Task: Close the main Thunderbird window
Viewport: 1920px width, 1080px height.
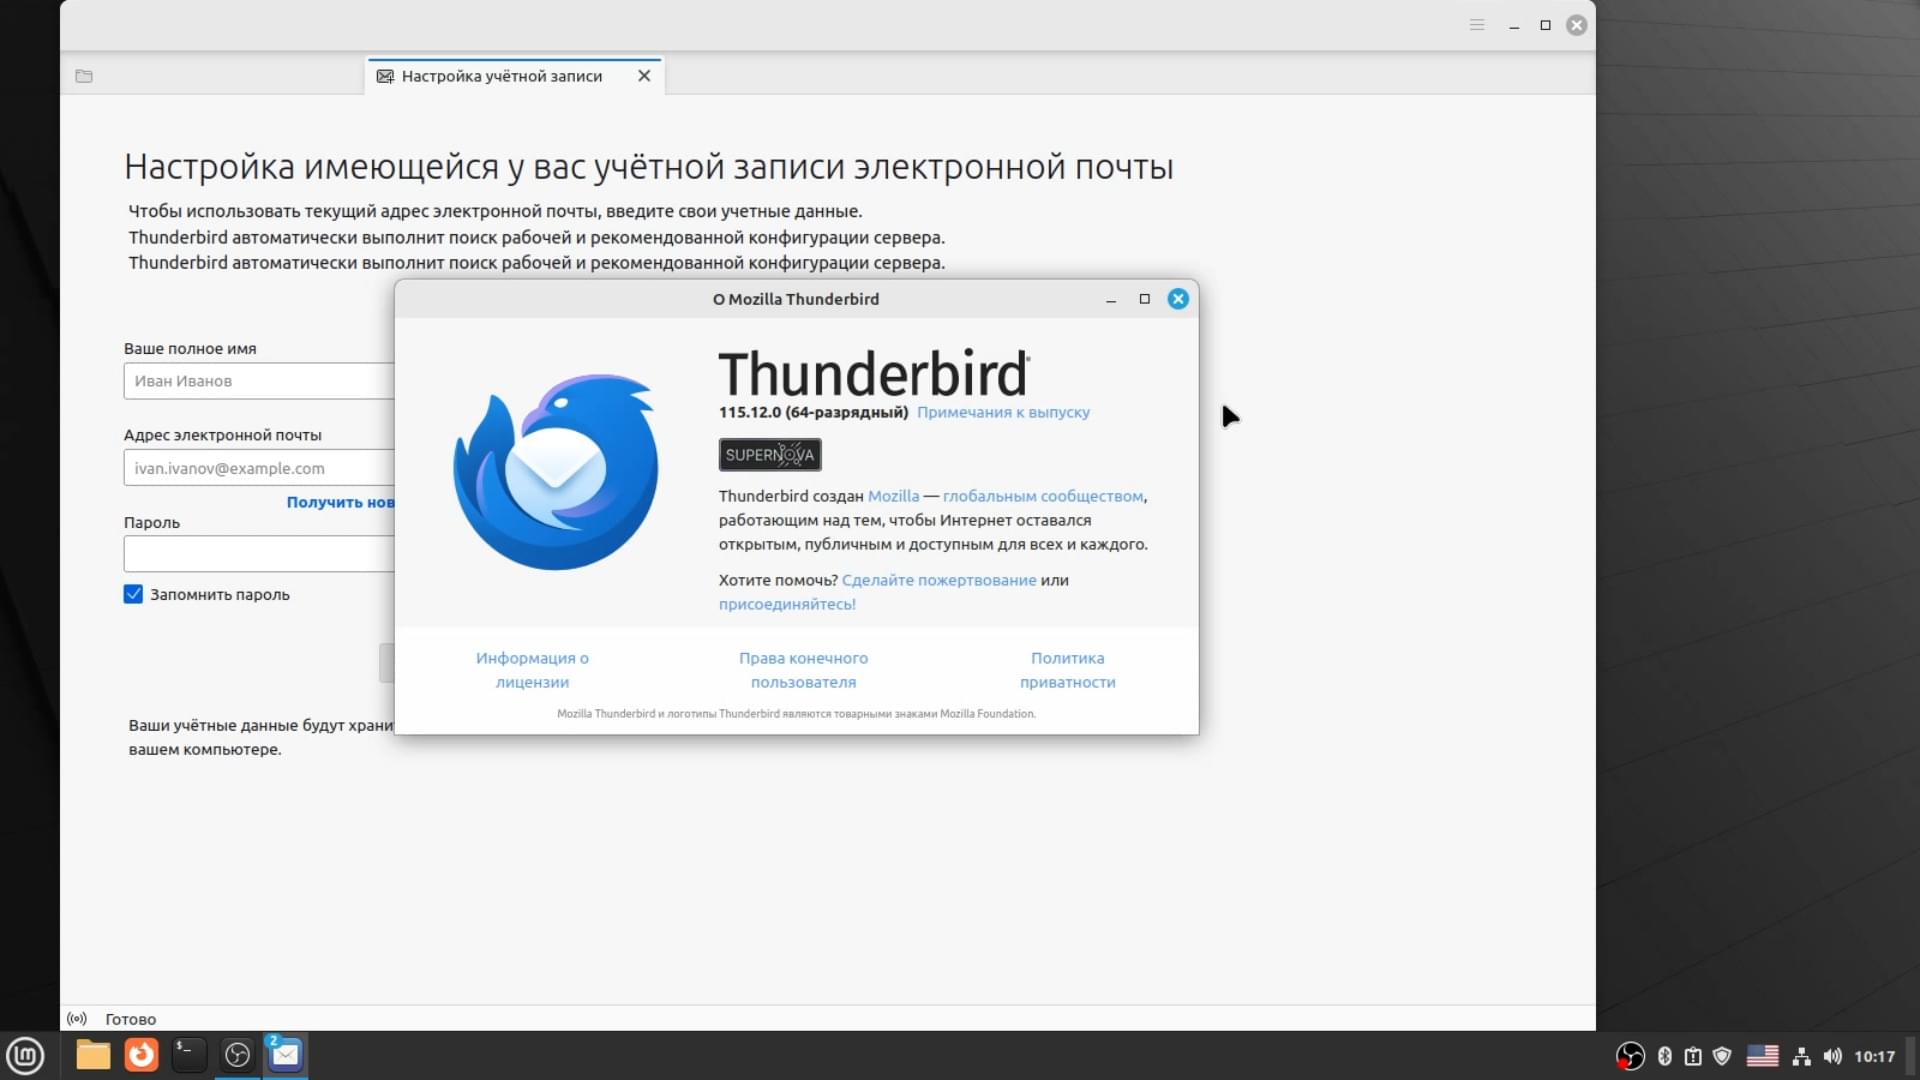Action: (1577, 25)
